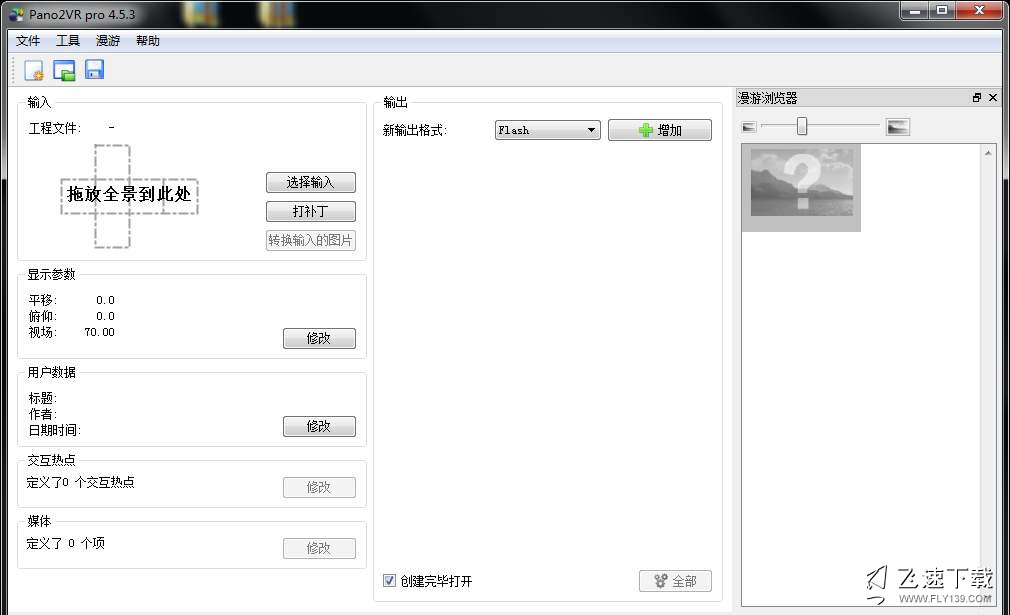Select the placeholder panorama thumbnail

(801, 187)
